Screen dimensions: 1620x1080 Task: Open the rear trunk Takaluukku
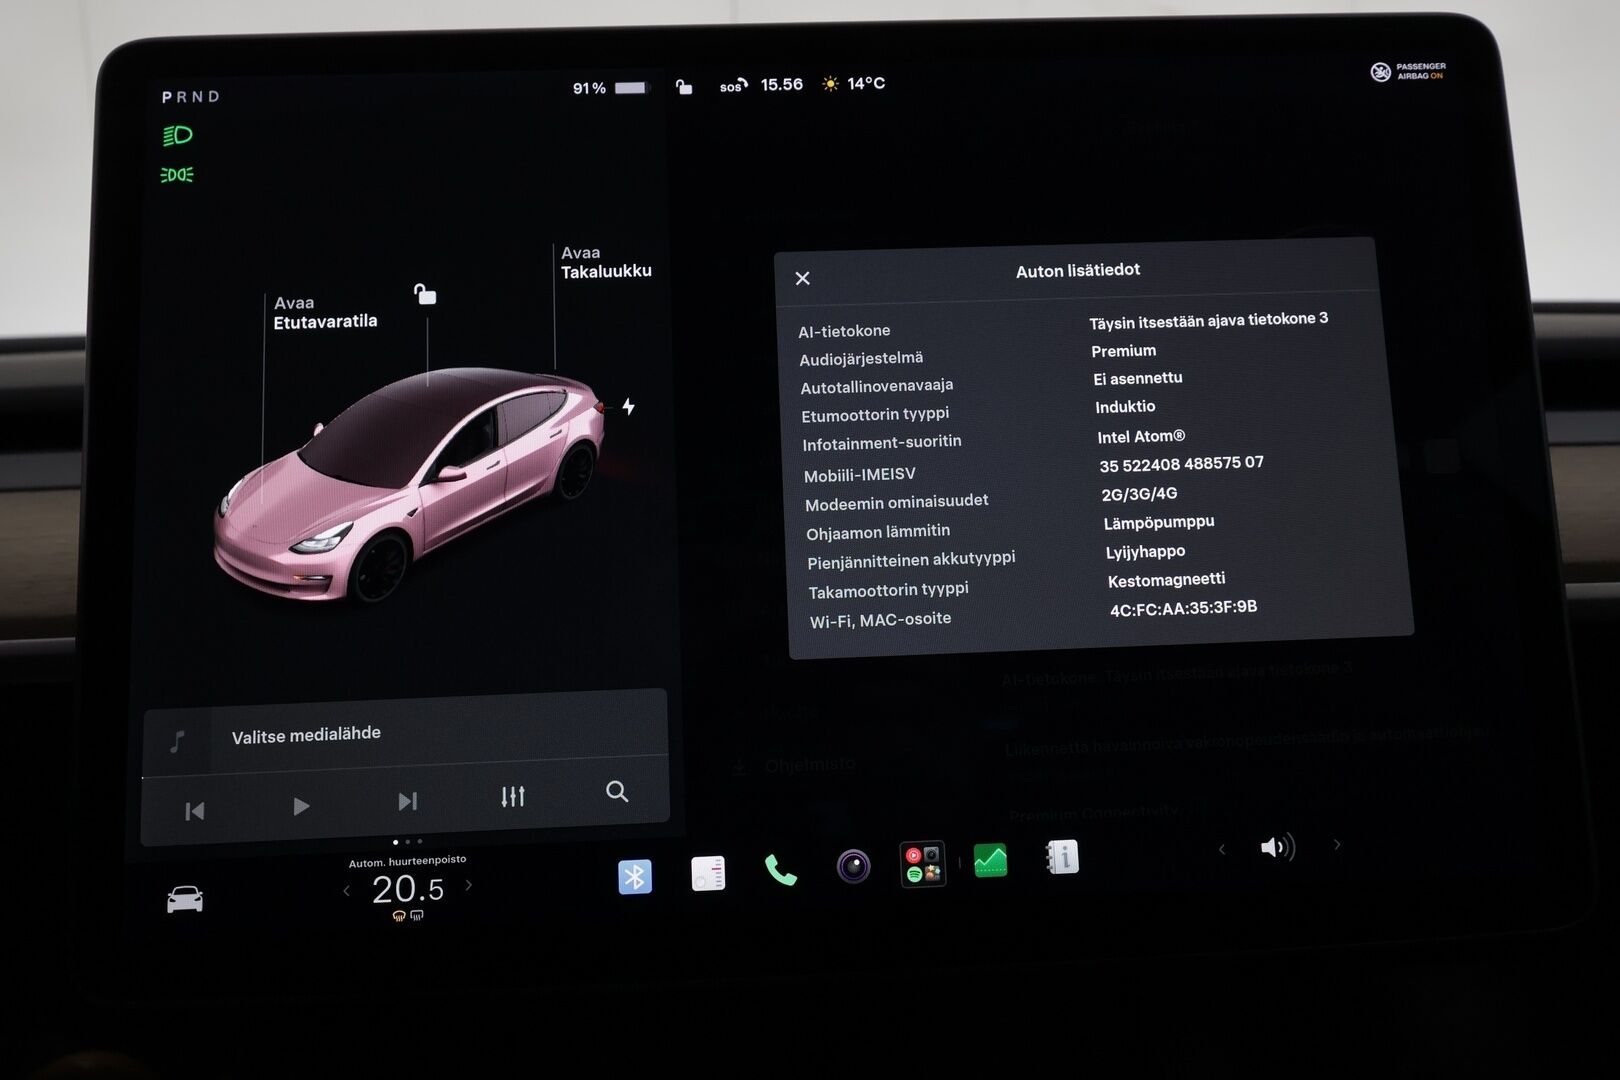pos(606,262)
